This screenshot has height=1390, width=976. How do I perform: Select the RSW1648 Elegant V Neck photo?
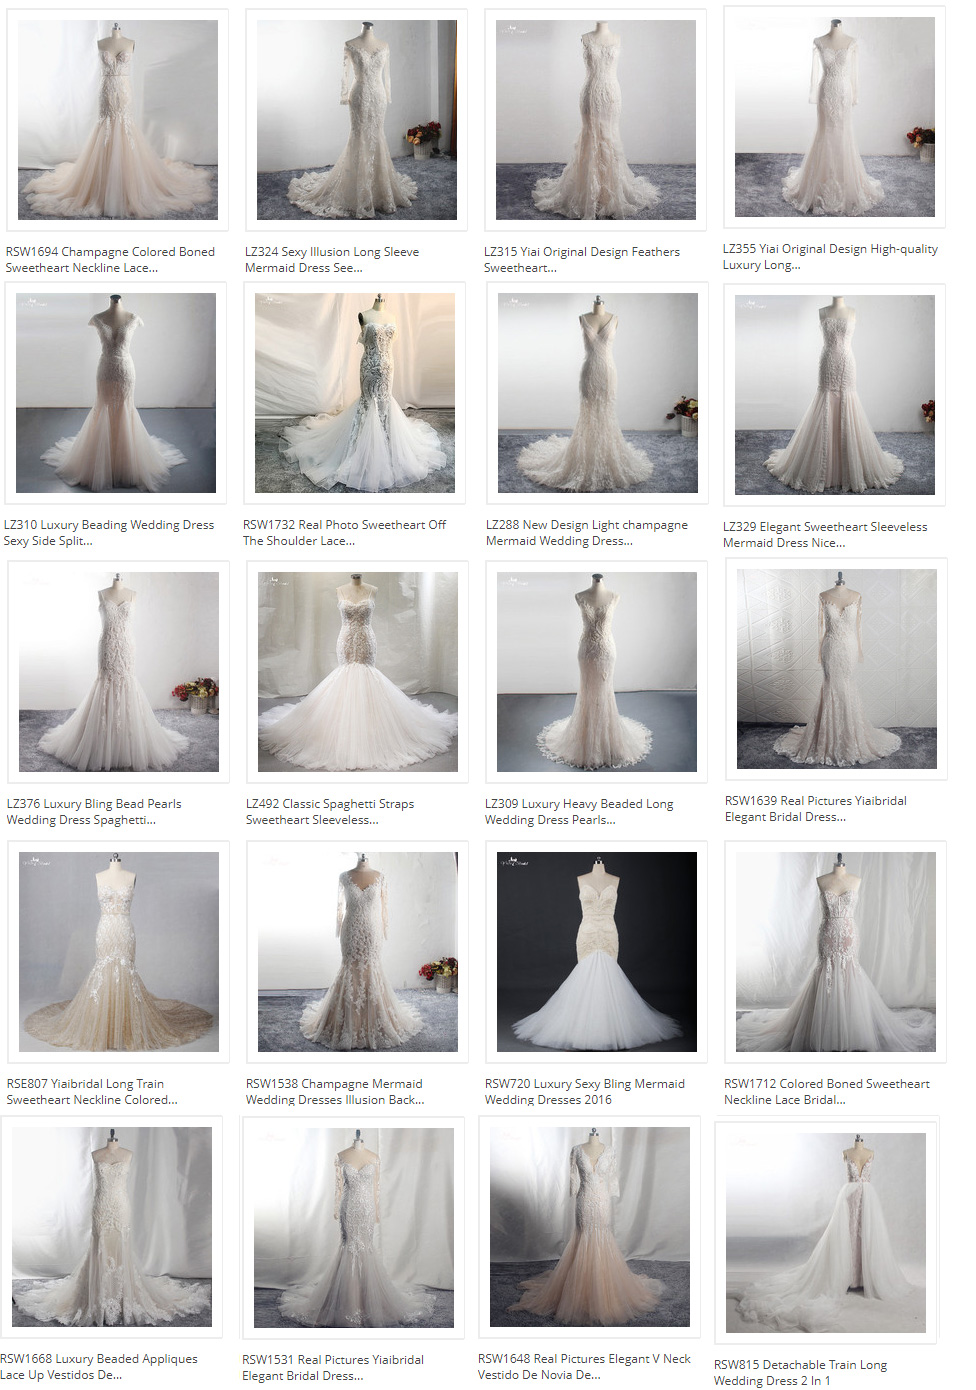[x=590, y=1227]
